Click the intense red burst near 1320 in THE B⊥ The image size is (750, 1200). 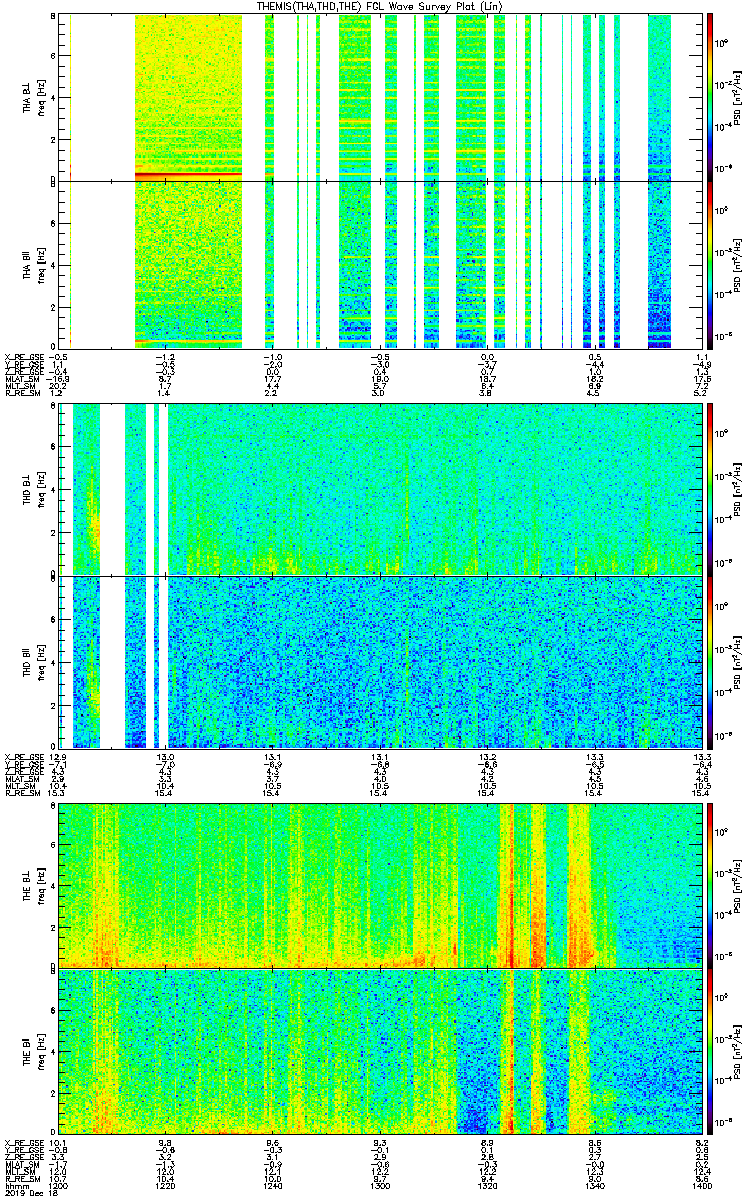click(509, 885)
